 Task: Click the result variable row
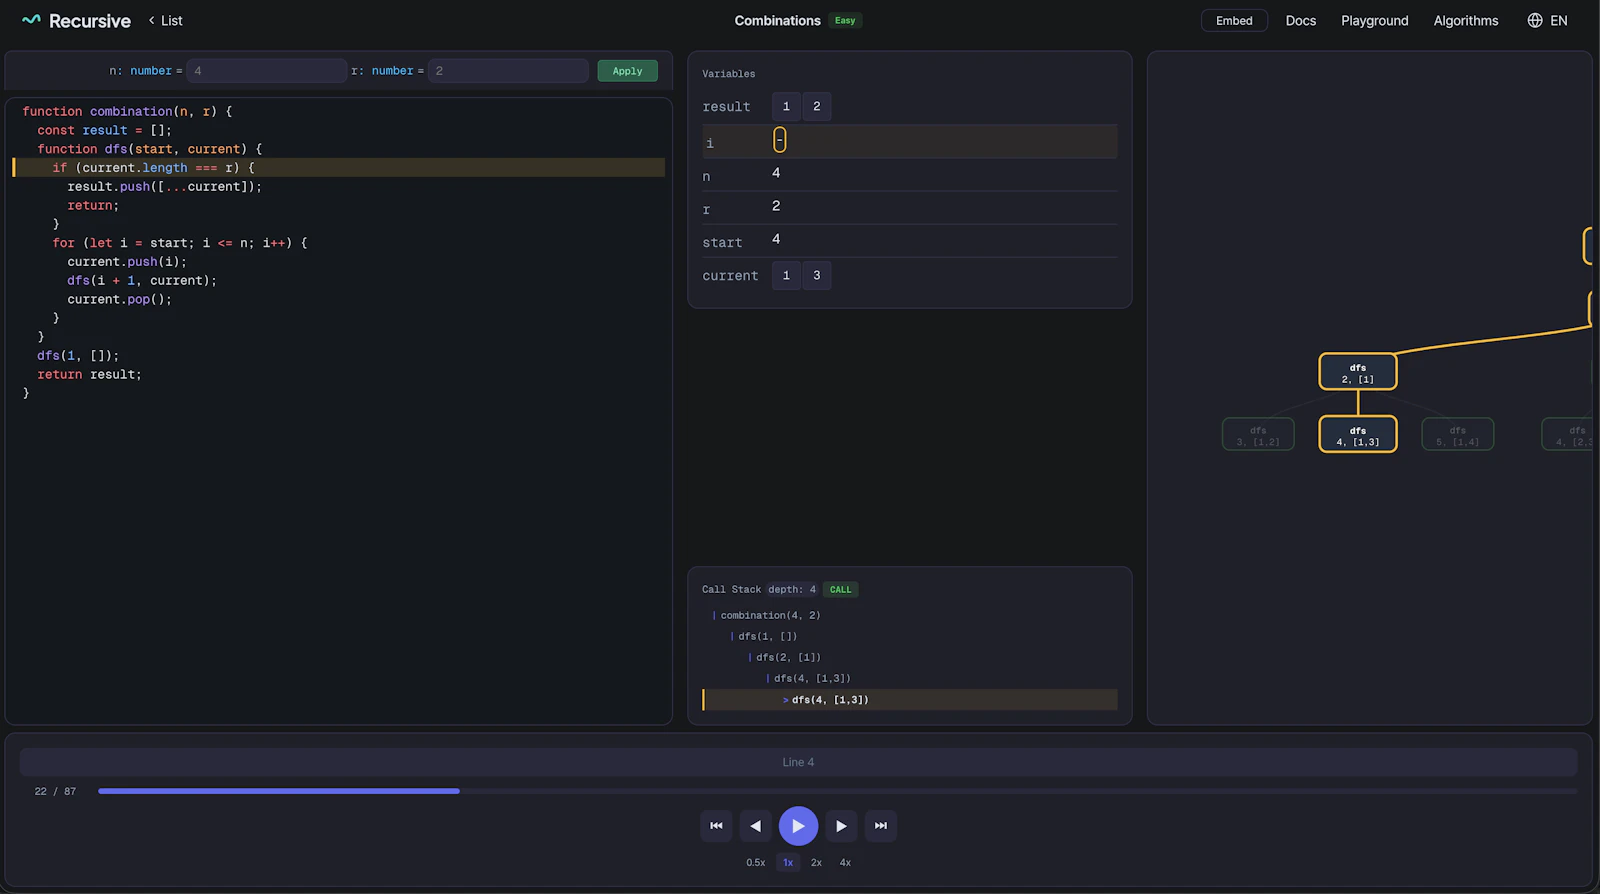[910, 106]
